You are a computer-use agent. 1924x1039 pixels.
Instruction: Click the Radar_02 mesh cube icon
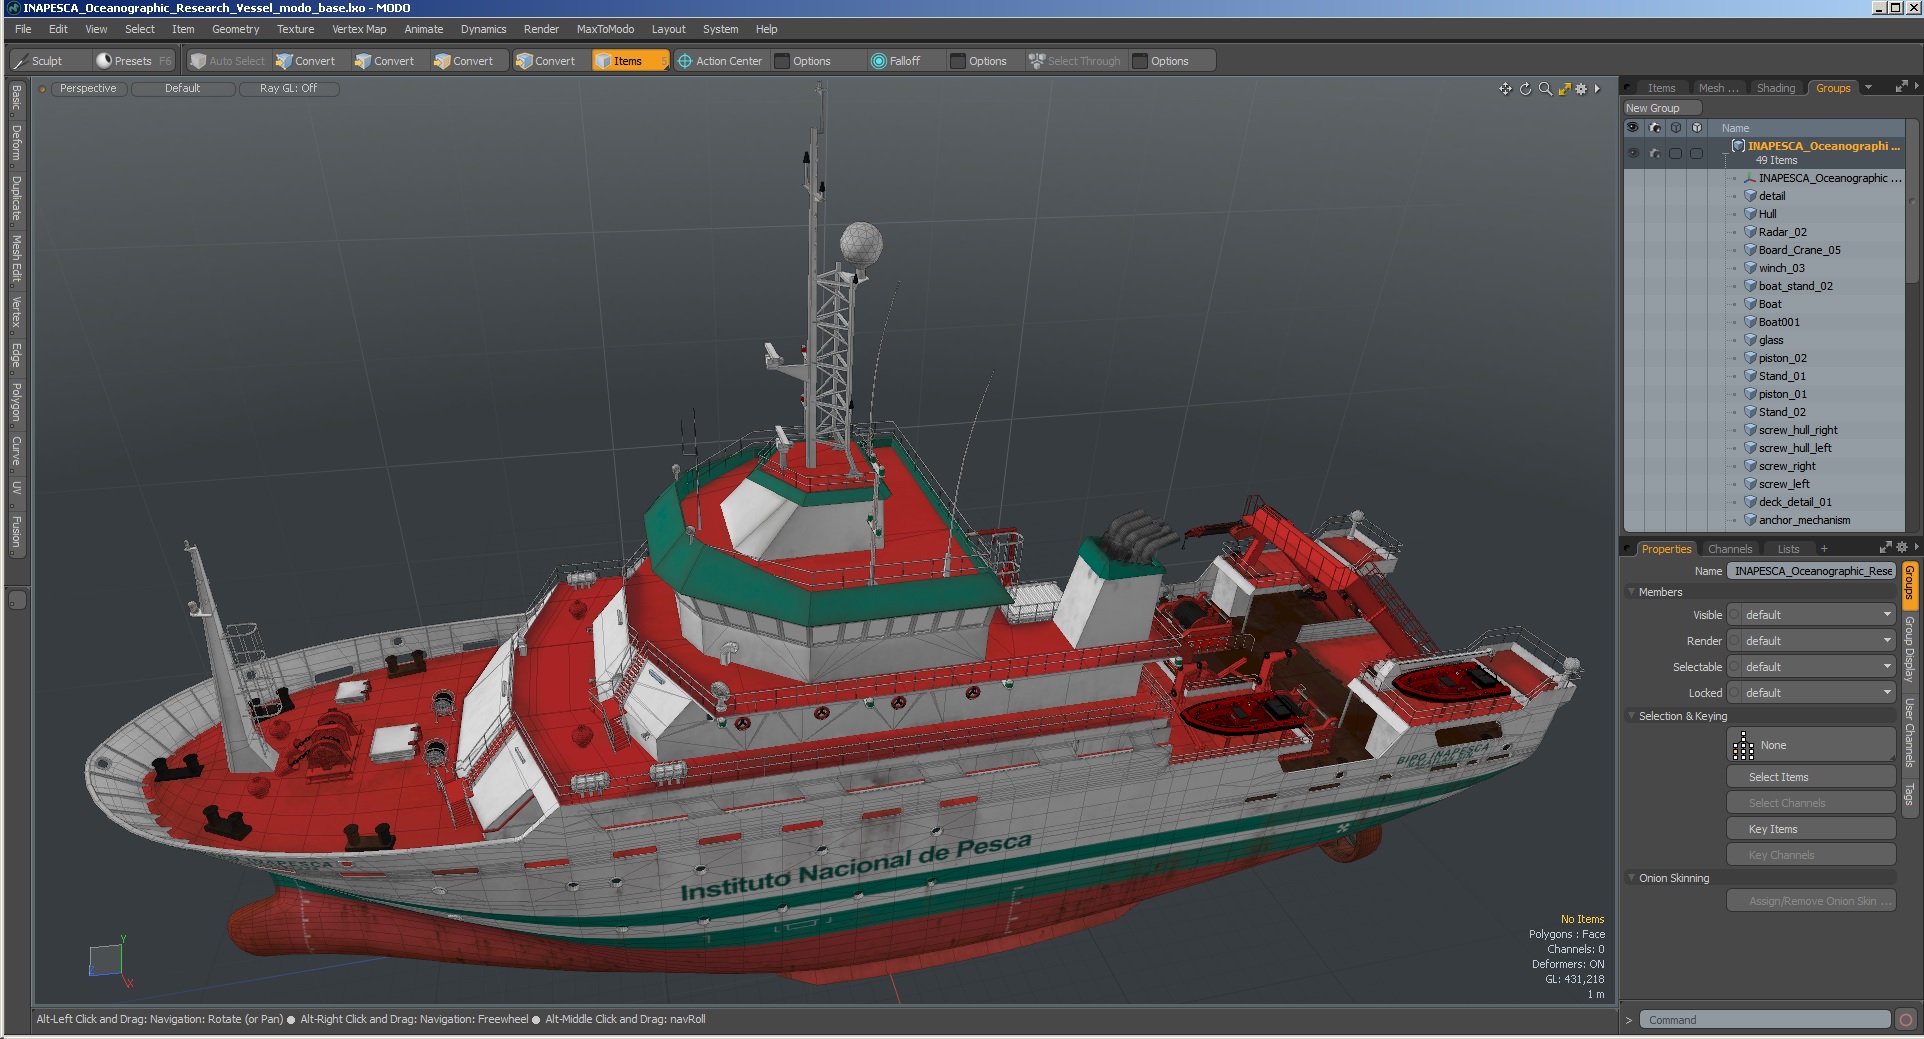1751,232
